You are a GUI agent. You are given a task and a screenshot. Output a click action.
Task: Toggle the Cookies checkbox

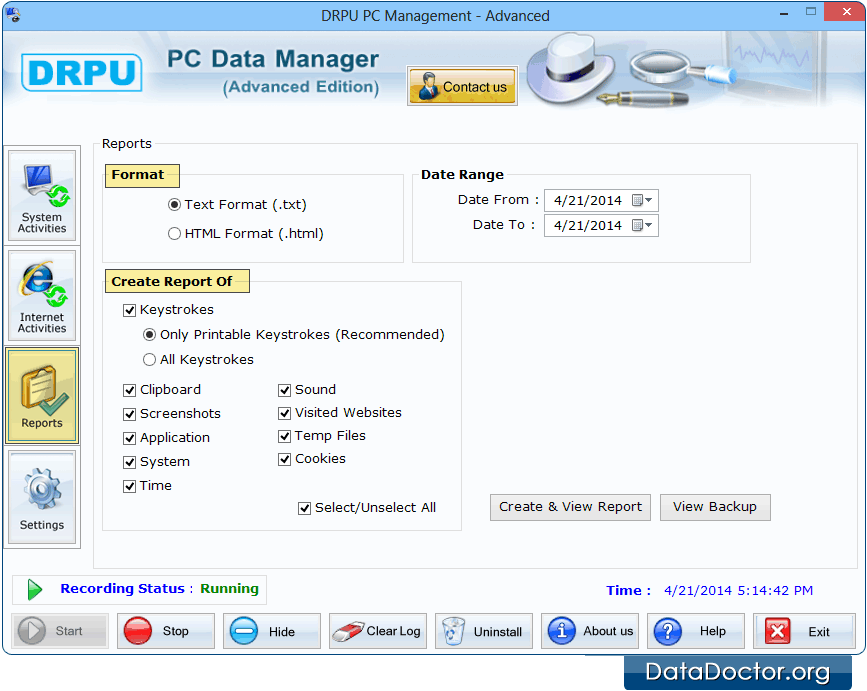(x=284, y=459)
